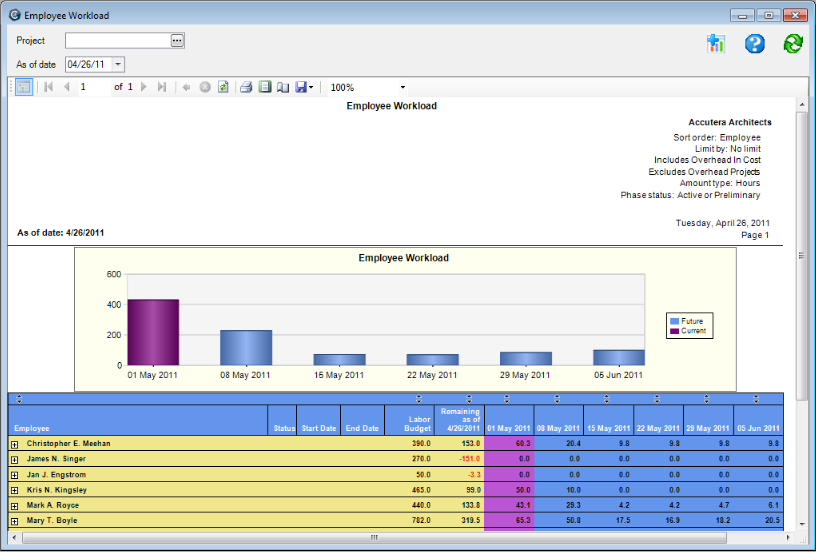This screenshot has height=552, width=816.
Task: Click the horizontal scrollbar thumb
Action: pyautogui.click(x=374, y=537)
